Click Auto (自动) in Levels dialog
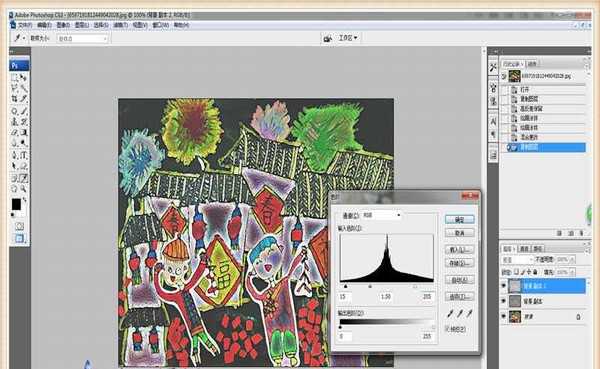600x369 pixels. click(460, 280)
